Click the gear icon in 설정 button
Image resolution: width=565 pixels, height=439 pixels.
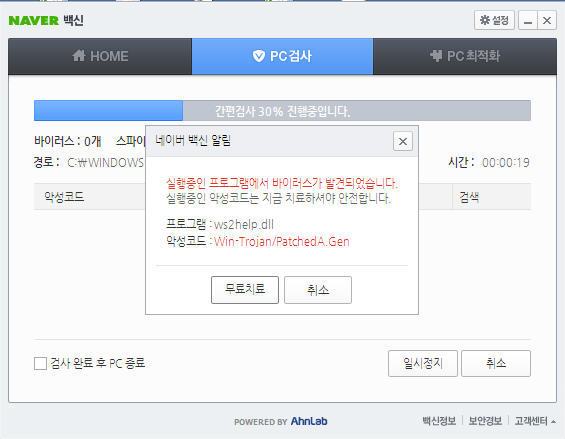click(x=485, y=20)
